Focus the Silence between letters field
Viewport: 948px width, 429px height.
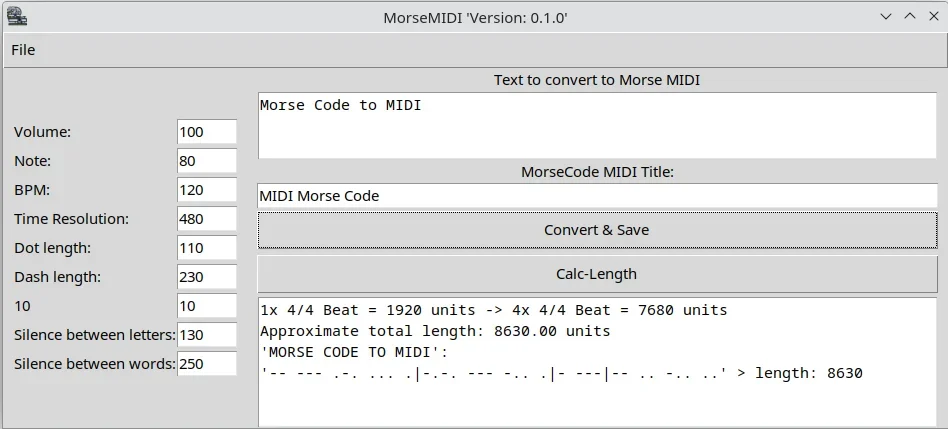click(206, 335)
